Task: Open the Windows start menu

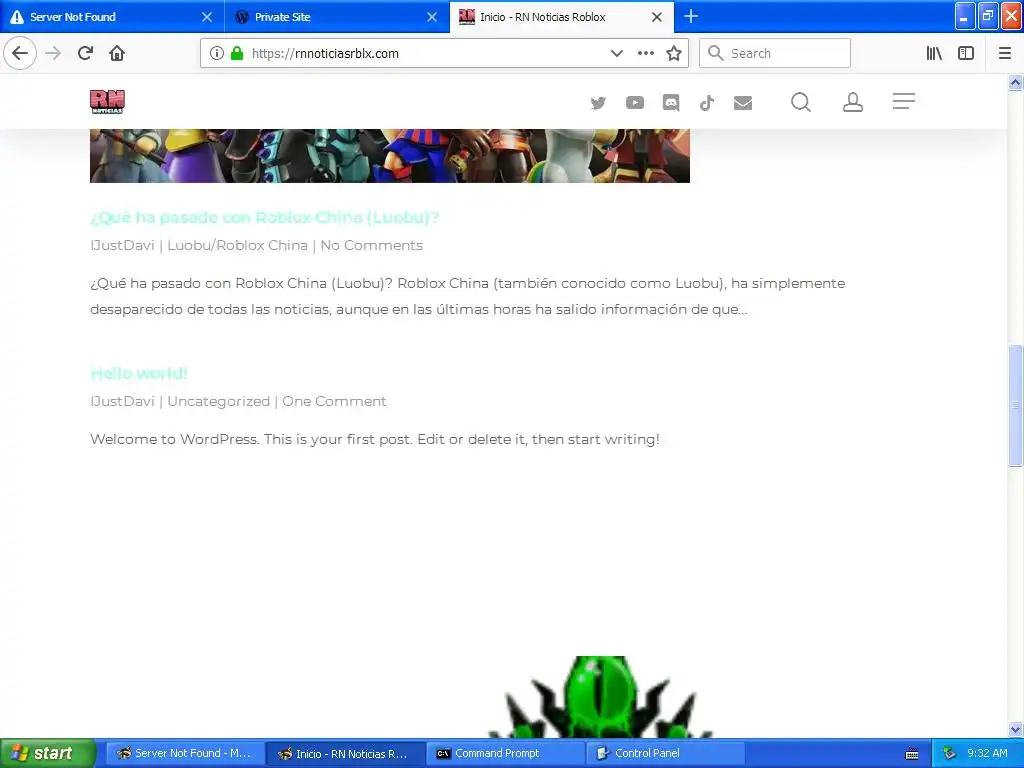Action: pos(46,753)
